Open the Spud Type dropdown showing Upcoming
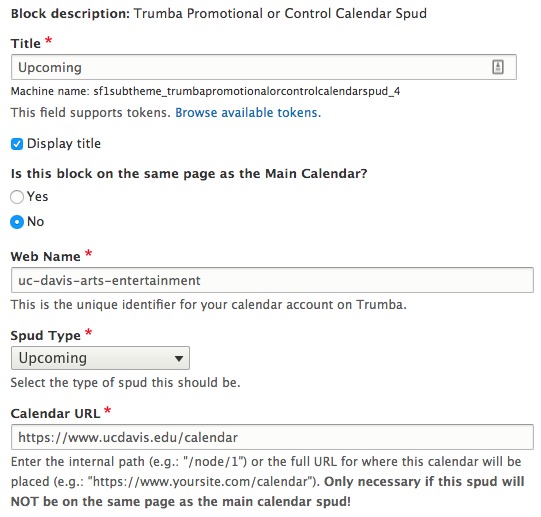Viewport: 541px width, 517px height. point(100,358)
